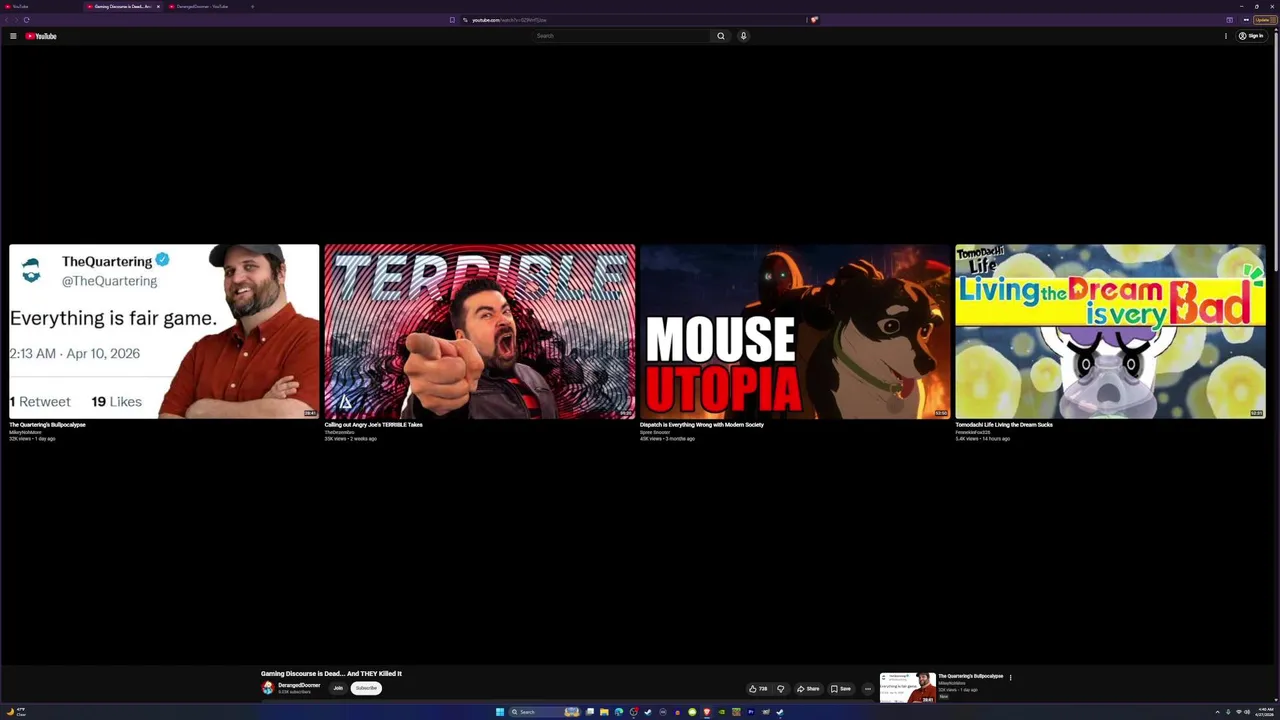Image resolution: width=1280 pixels, height=720 pixels.
Task: Open Tomodachi Life Living the Dream thumbnail
Action: (x=1110, y=331)
